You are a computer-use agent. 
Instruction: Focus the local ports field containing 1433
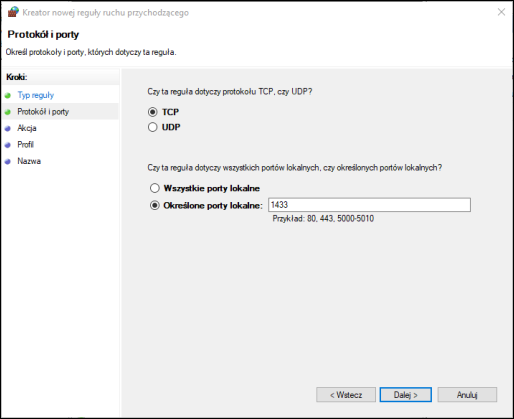369,205
